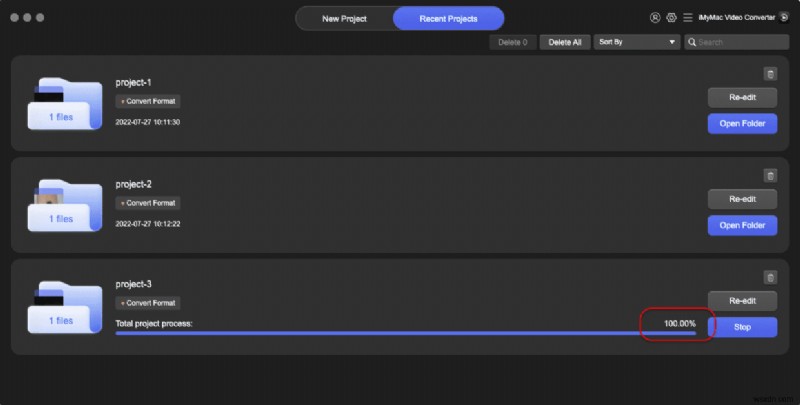Re-edit project-3
The width and height of the screenshot is (800, 405).
[x=742, y=301]
